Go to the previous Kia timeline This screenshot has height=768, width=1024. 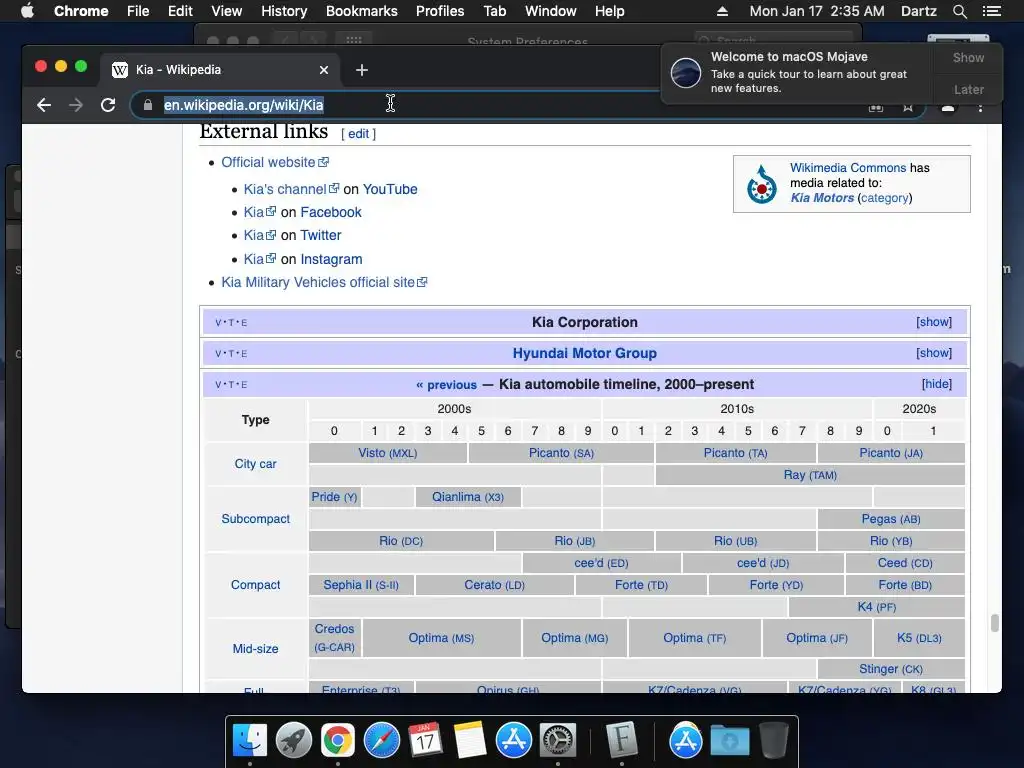tap(447, 385)
